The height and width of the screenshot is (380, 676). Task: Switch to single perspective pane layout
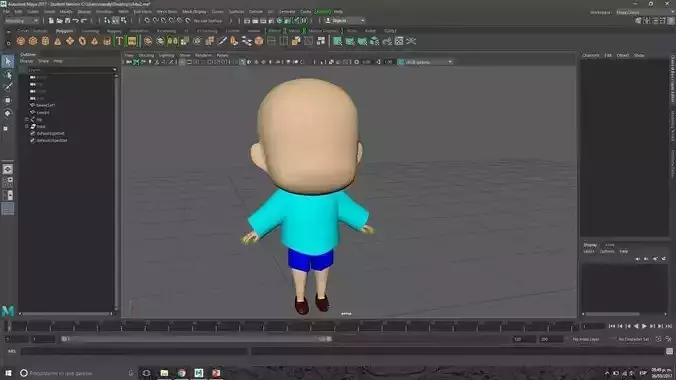(x=8, y=170)
